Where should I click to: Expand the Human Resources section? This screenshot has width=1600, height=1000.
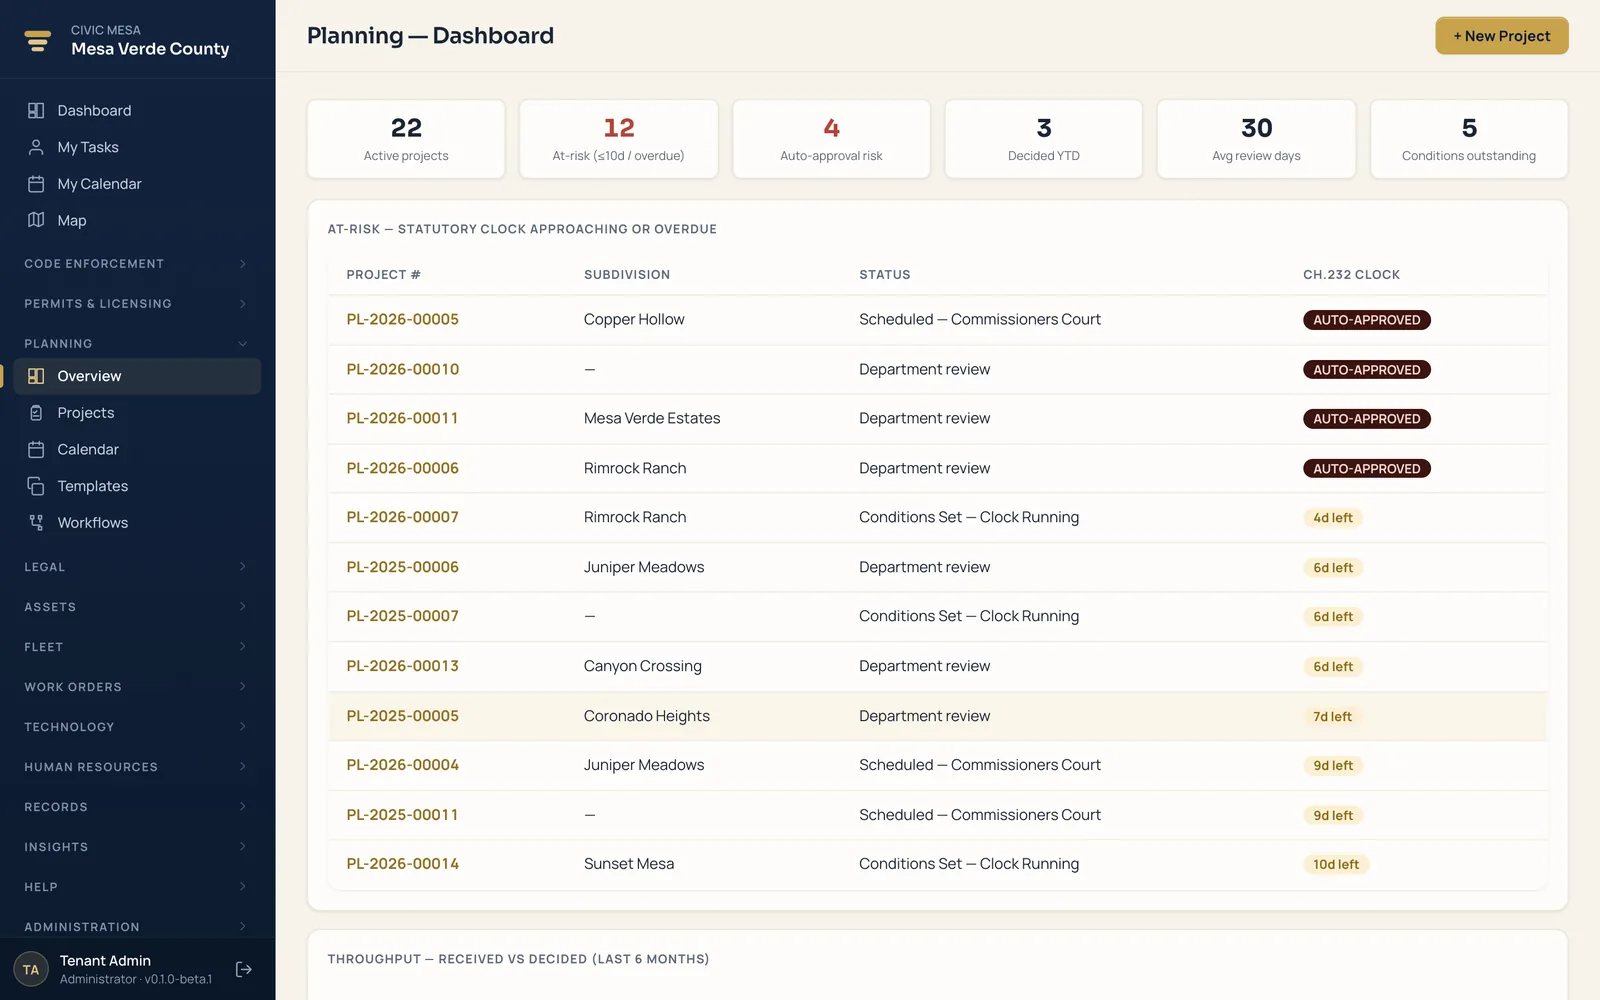pyautogui.click(x=136, y=767)
